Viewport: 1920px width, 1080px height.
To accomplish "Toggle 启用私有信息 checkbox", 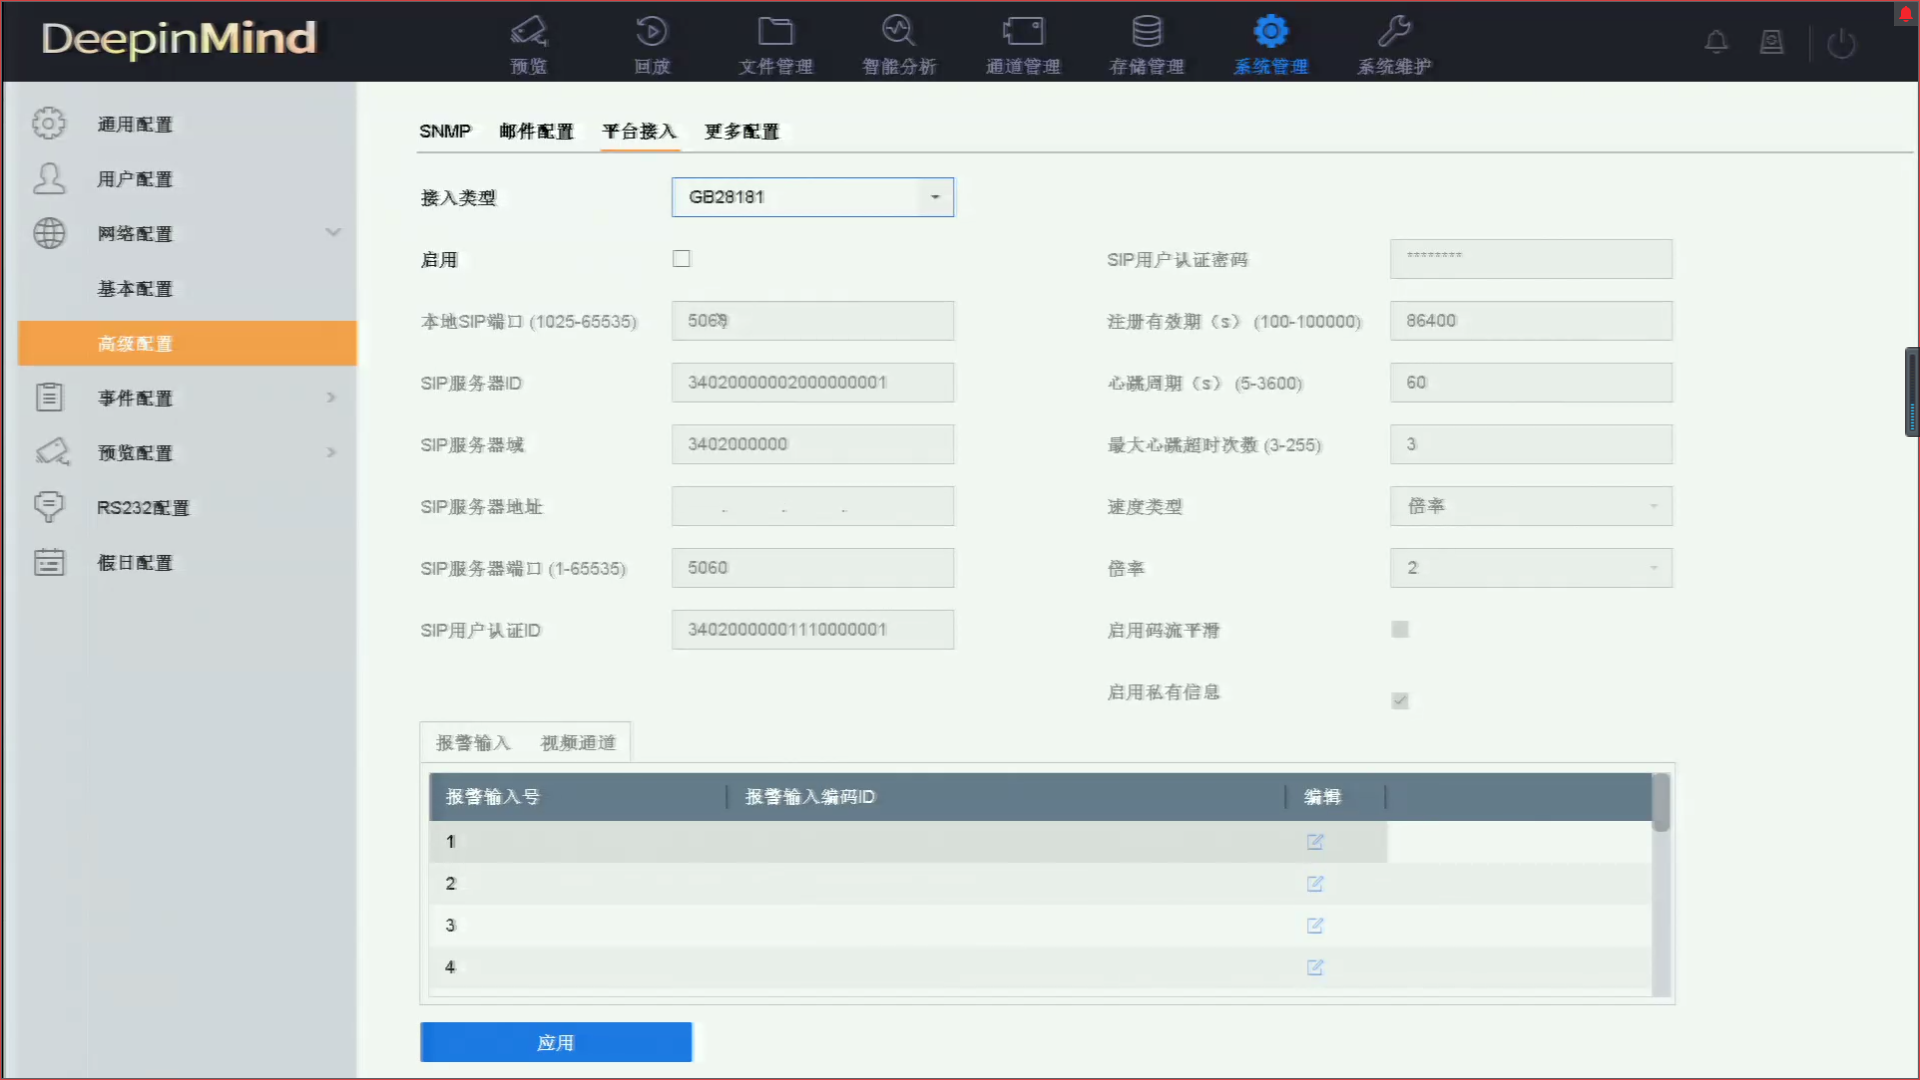I will coord(1400,700).
